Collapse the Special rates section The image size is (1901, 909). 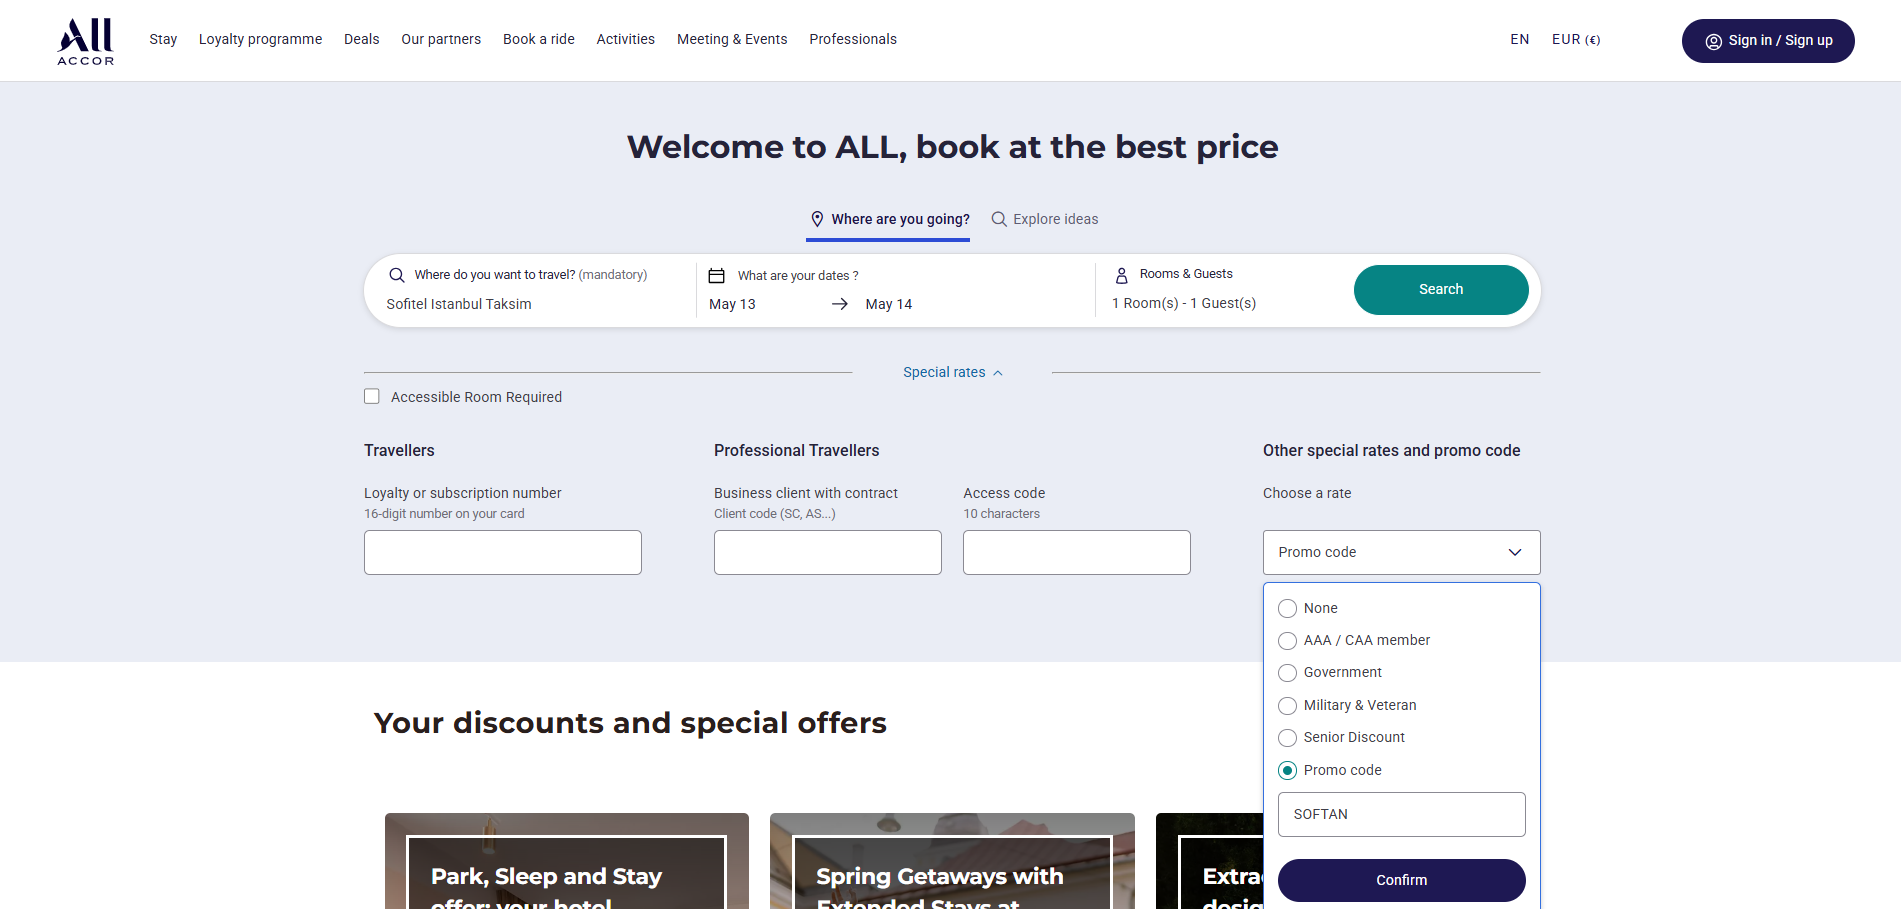[x=952, y=372]
